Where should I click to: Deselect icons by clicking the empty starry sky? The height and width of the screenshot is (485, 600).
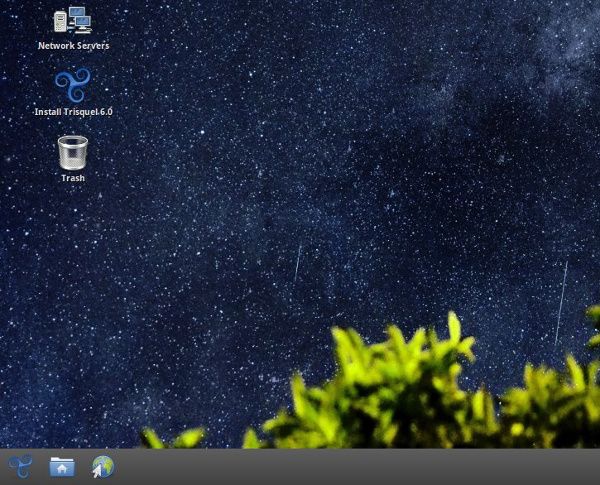(300, 150)
